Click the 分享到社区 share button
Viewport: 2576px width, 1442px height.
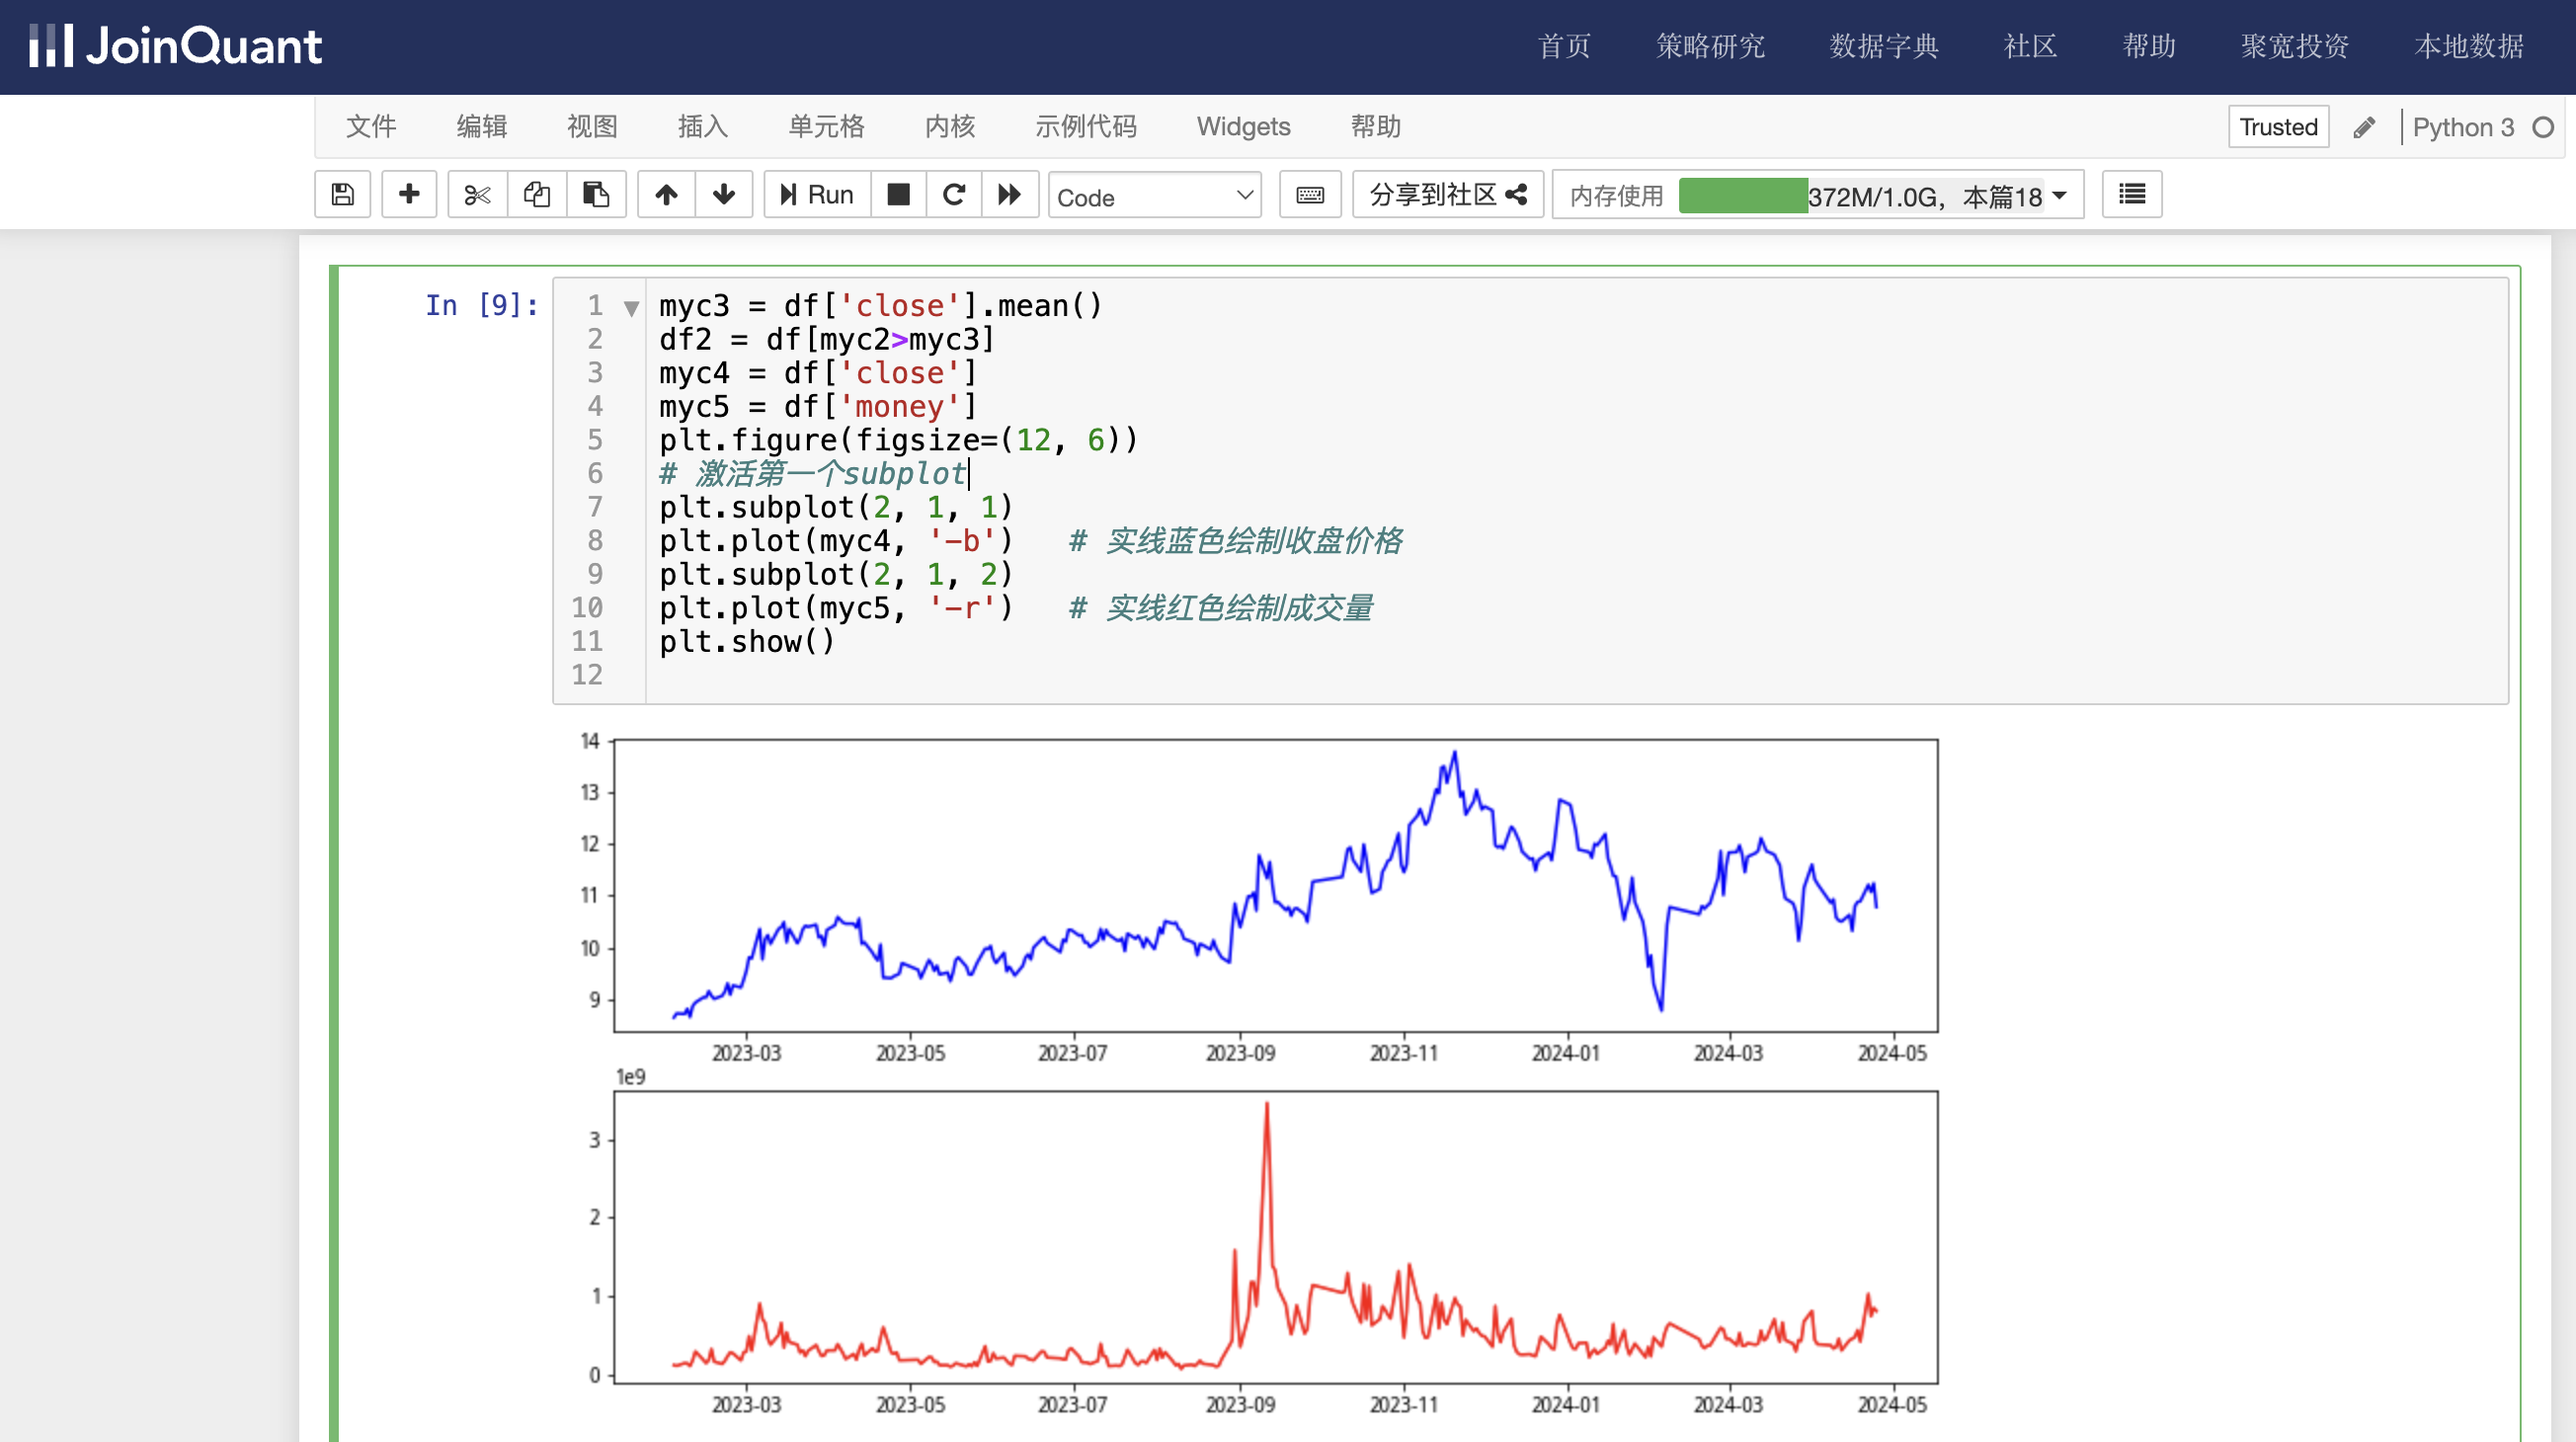[x=1447, y=194]
